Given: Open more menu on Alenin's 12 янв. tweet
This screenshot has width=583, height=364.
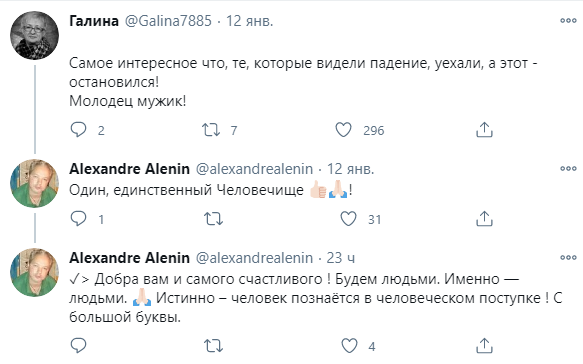Looking at the screenshot, I should point(568,168).
